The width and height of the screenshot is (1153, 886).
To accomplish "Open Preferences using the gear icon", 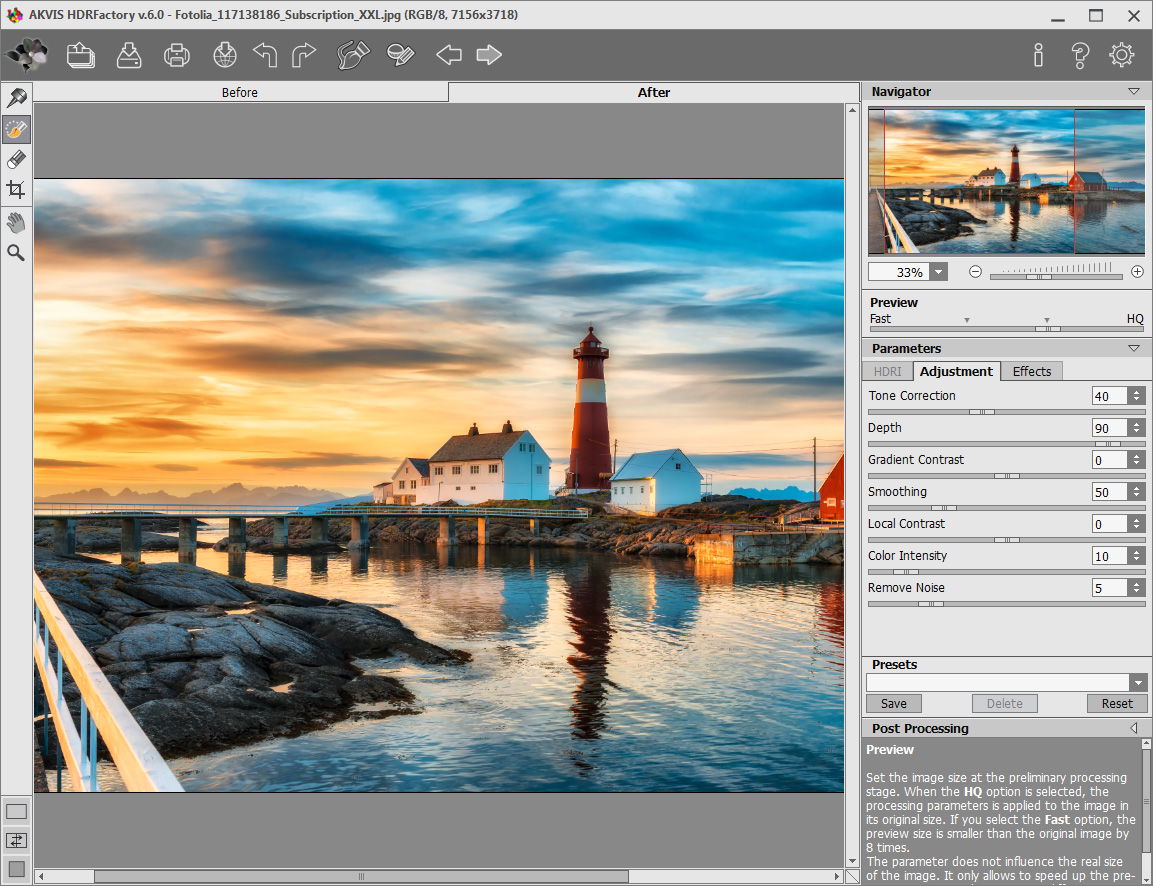I will coord(1121,55).
